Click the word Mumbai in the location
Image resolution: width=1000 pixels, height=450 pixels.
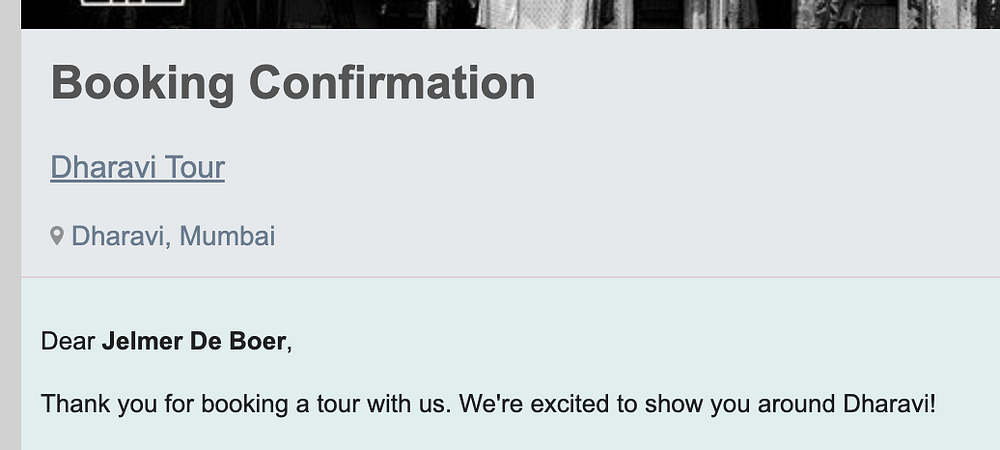(x=227, y=236)
